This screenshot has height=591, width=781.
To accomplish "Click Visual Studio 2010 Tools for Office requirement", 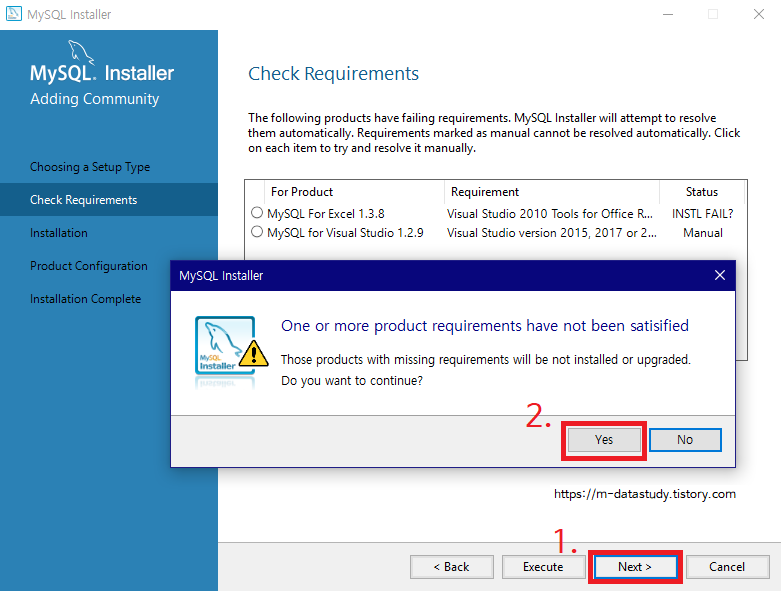I will [550, 214].
